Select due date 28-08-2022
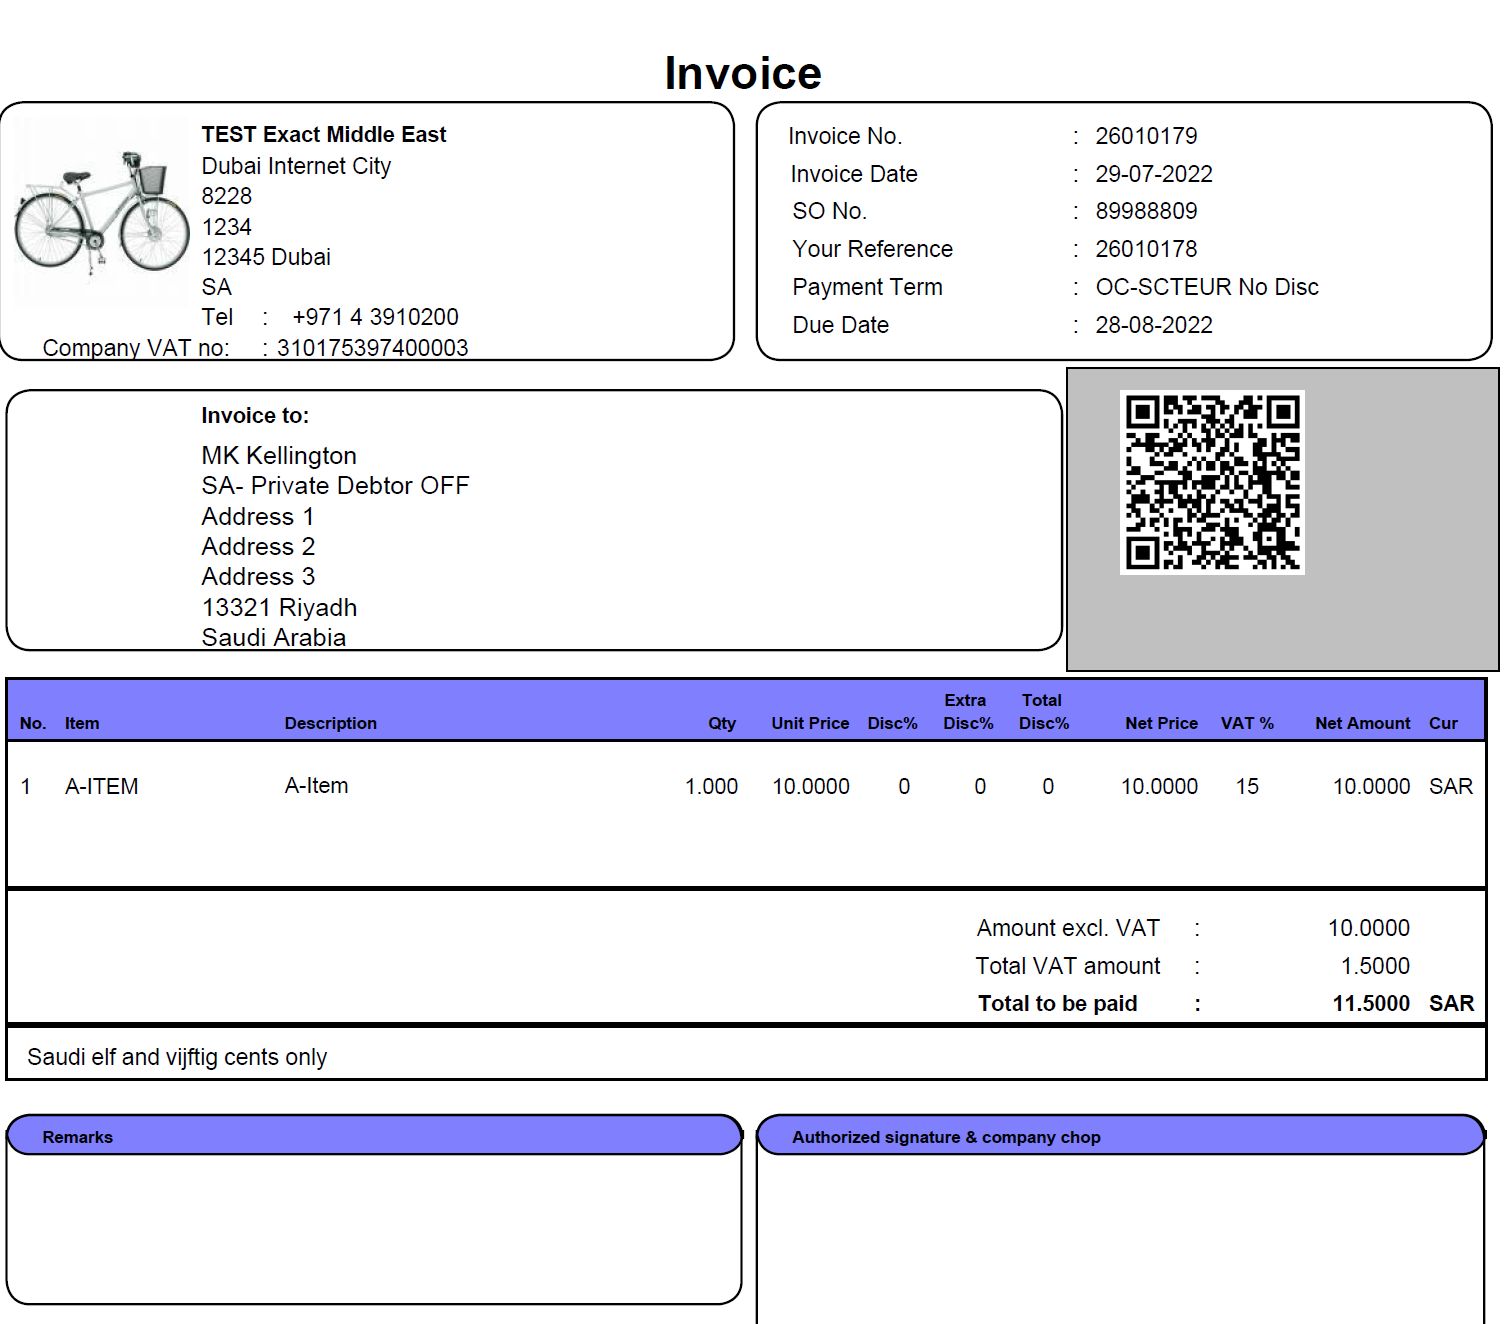 [1154, 325]
